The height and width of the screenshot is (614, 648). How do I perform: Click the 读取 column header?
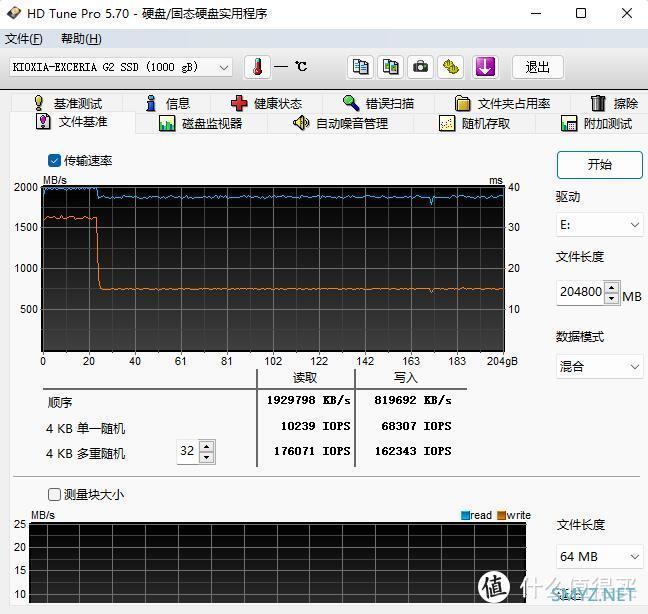pos(305,378)
